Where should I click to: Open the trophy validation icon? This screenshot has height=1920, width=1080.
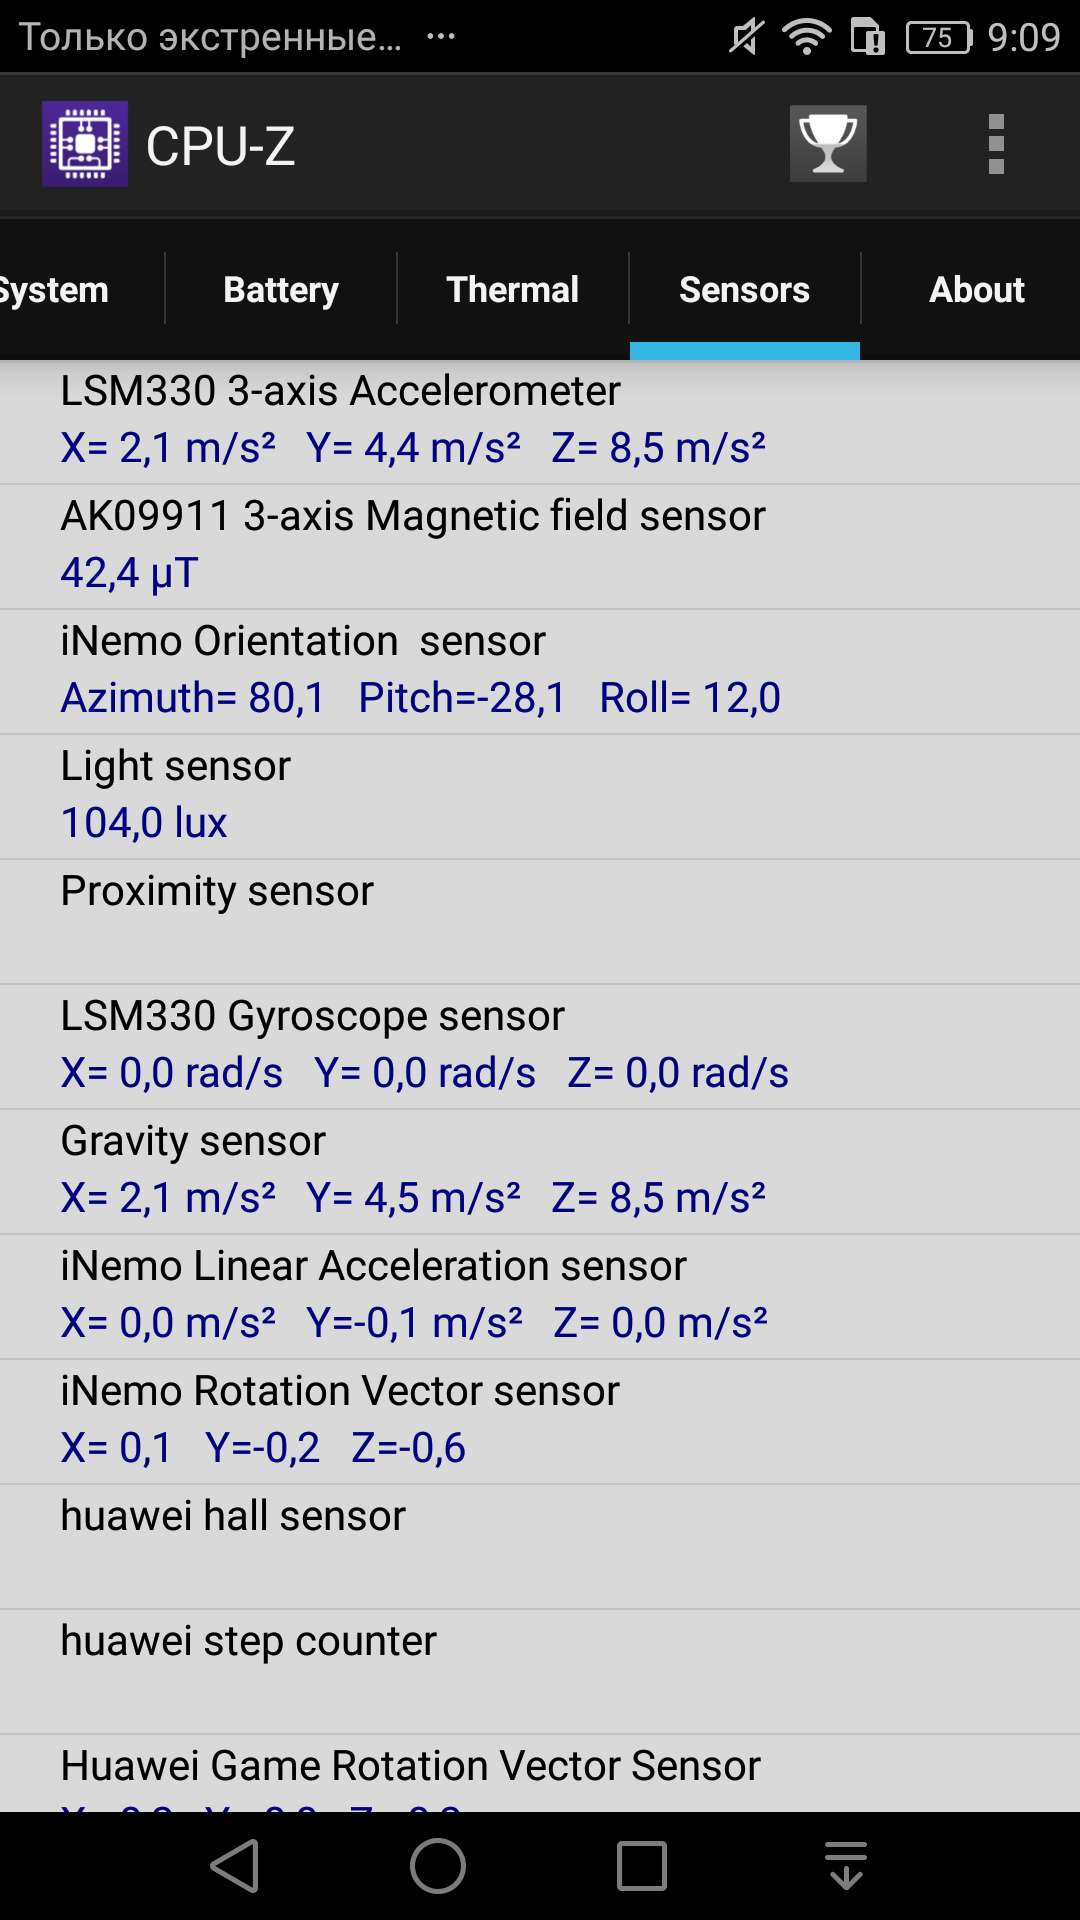click(828, 144)
